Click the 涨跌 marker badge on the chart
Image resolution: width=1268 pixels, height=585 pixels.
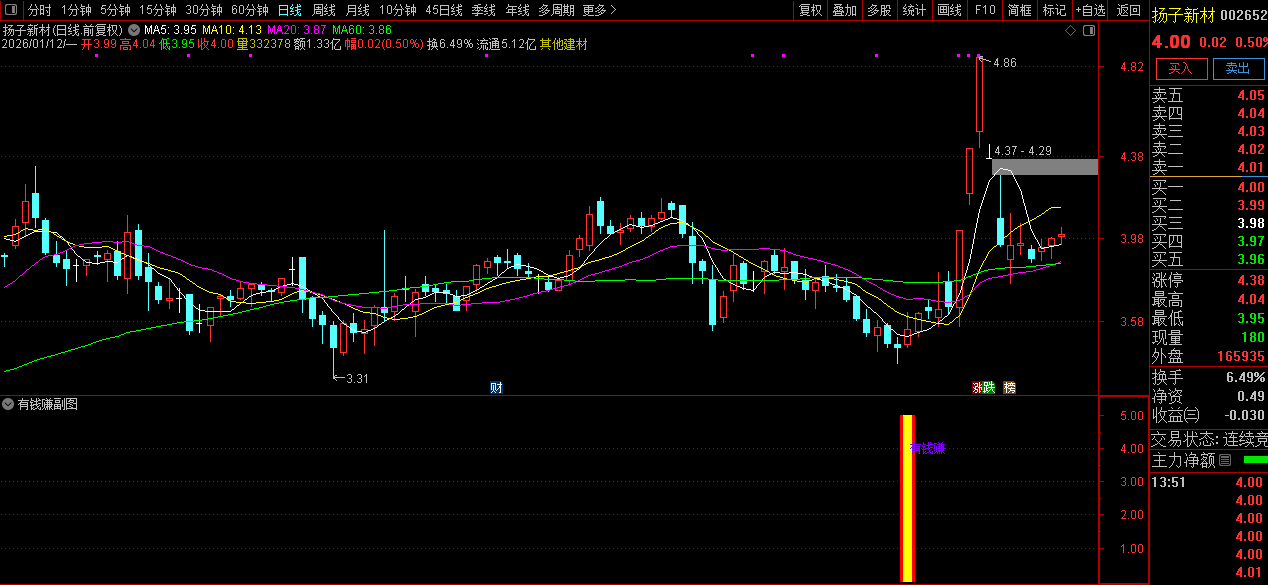coord(984,387)
